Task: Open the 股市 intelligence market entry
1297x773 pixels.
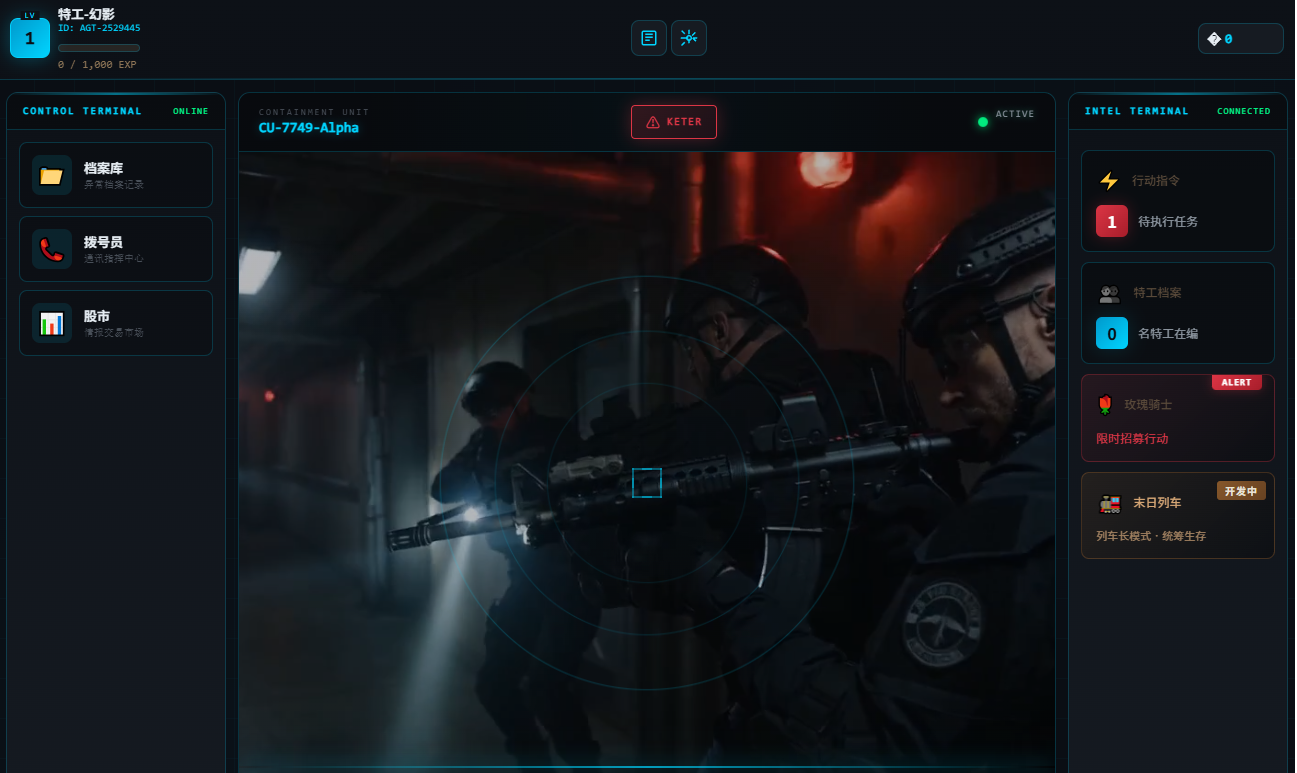Action: click(116, 323)
